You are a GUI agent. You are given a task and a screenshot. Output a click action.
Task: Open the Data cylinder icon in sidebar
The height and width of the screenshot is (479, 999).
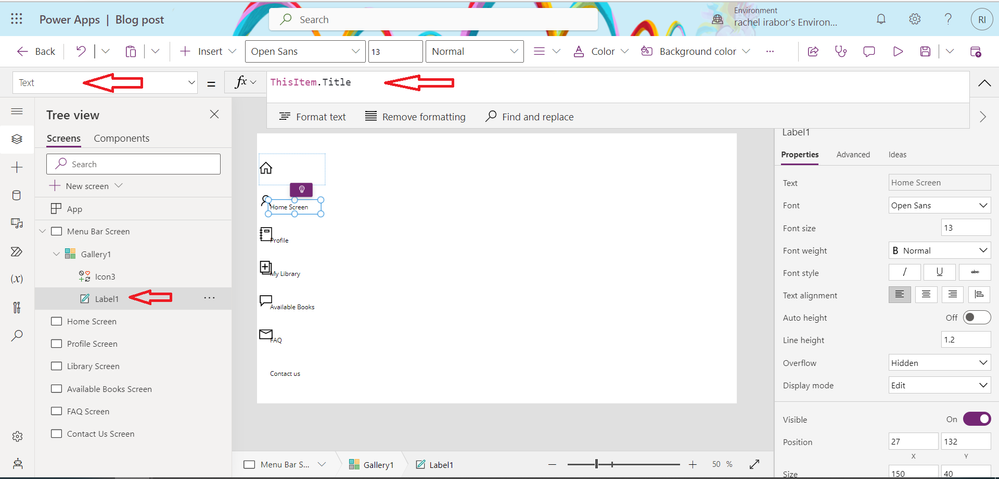(x=17, y=196)
